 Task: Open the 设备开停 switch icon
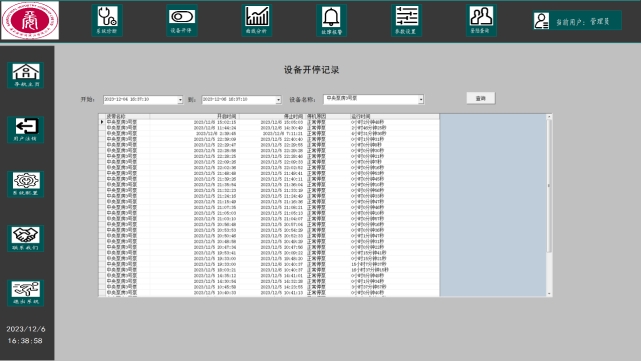point(182,20)
